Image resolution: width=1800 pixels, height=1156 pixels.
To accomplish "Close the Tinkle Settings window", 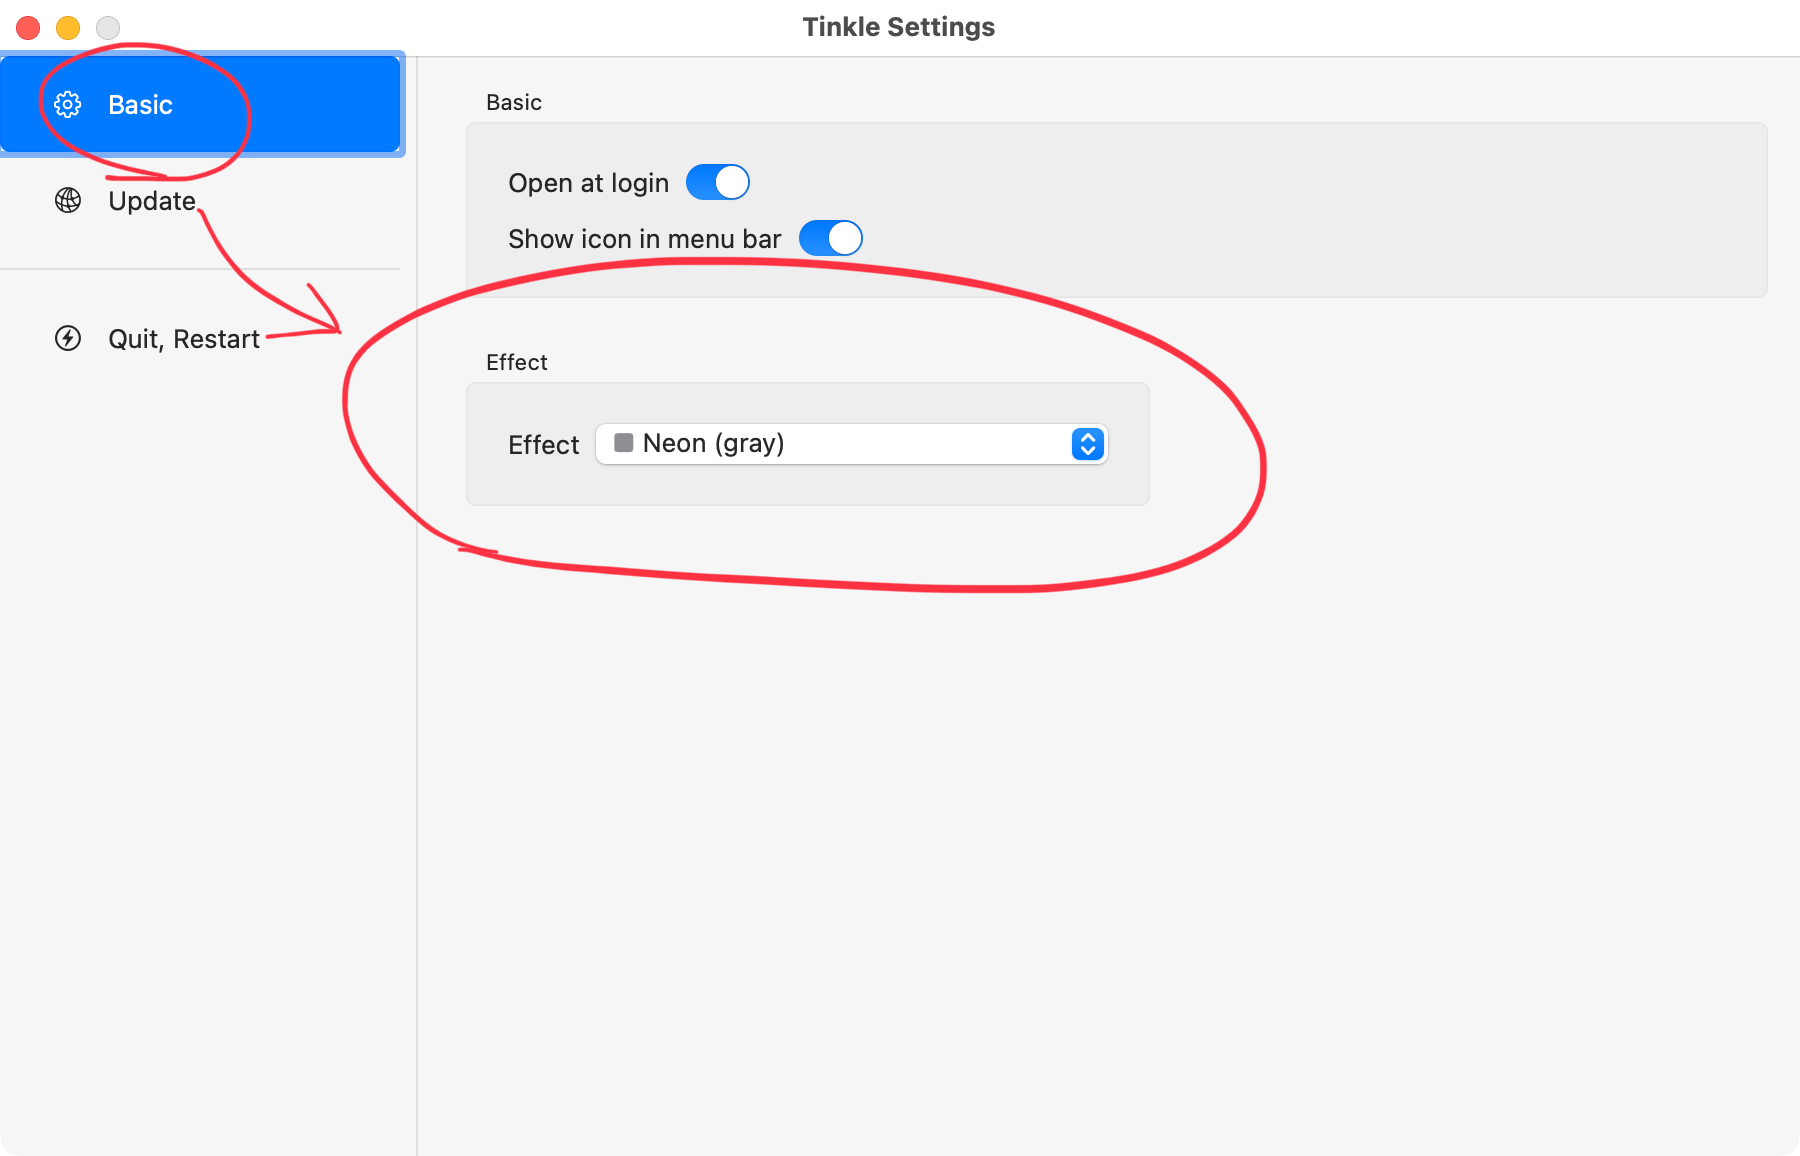I will tap(28, 28).
